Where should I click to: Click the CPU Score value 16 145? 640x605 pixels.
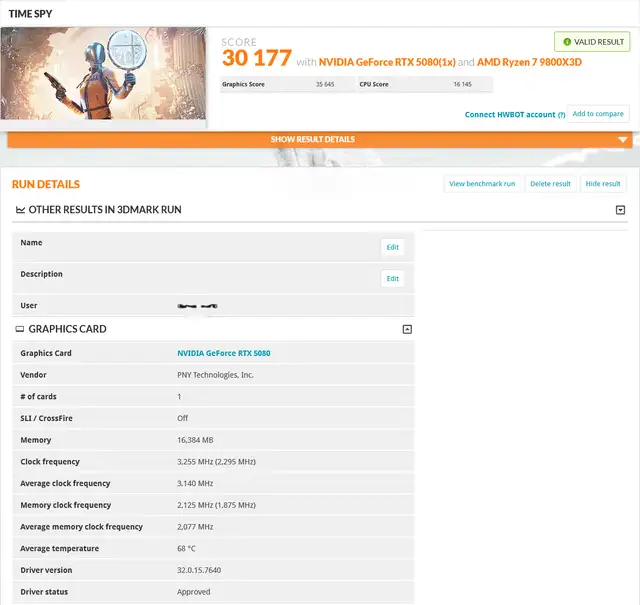coord(462,85)
